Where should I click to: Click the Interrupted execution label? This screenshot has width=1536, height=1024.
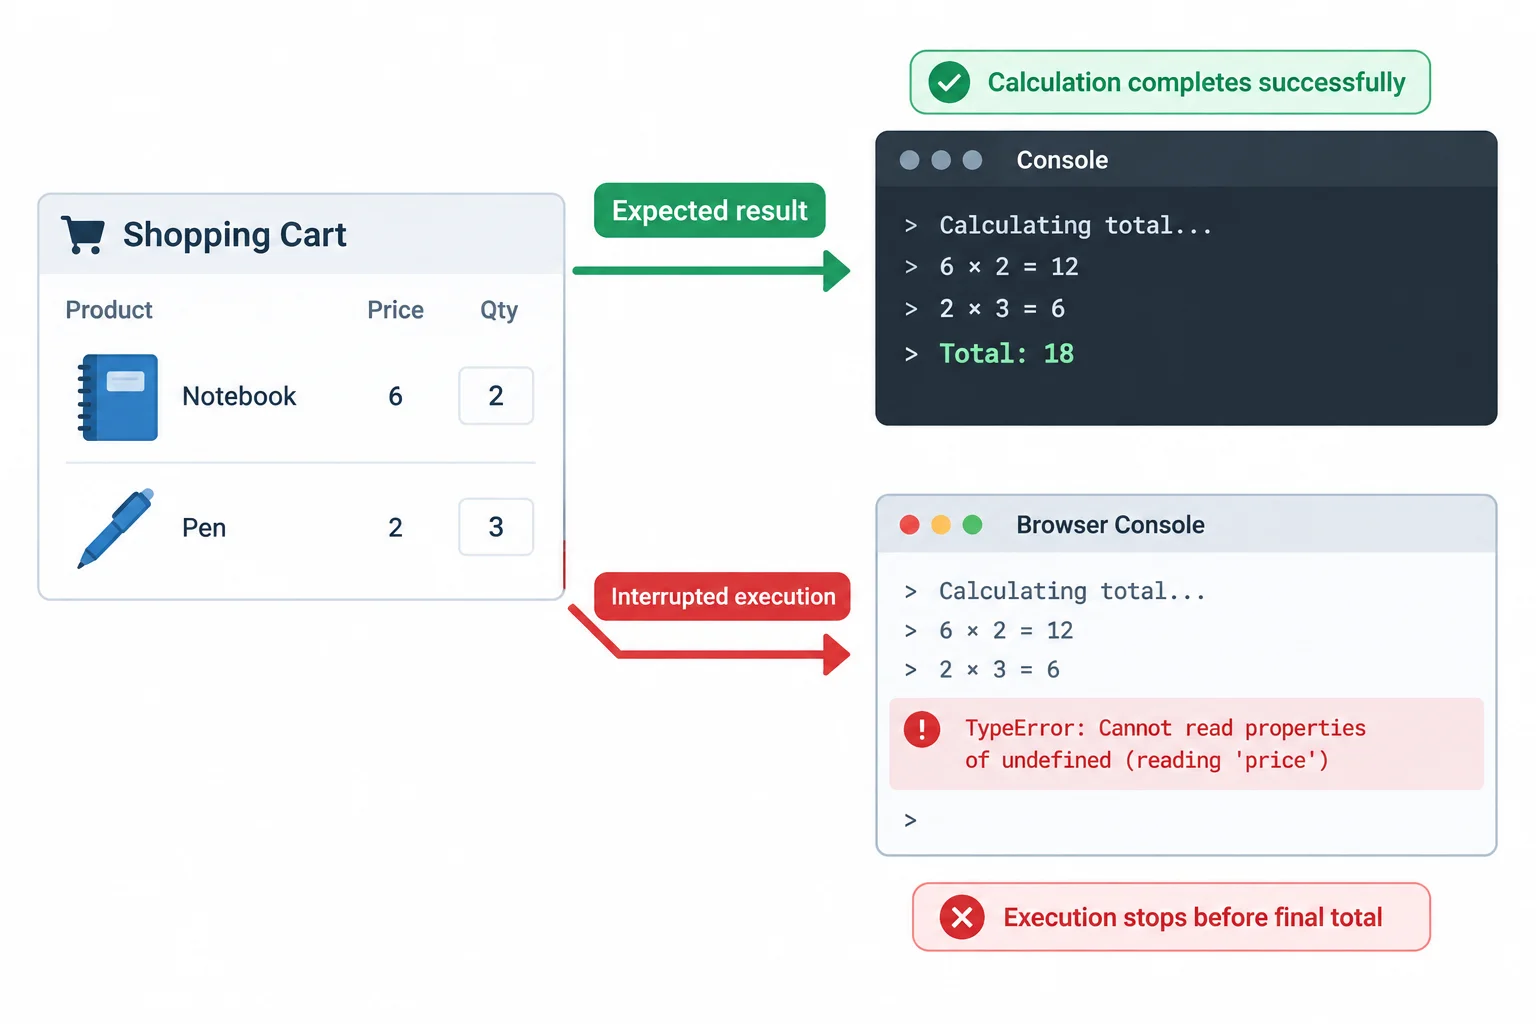click(x=722, y=597)
